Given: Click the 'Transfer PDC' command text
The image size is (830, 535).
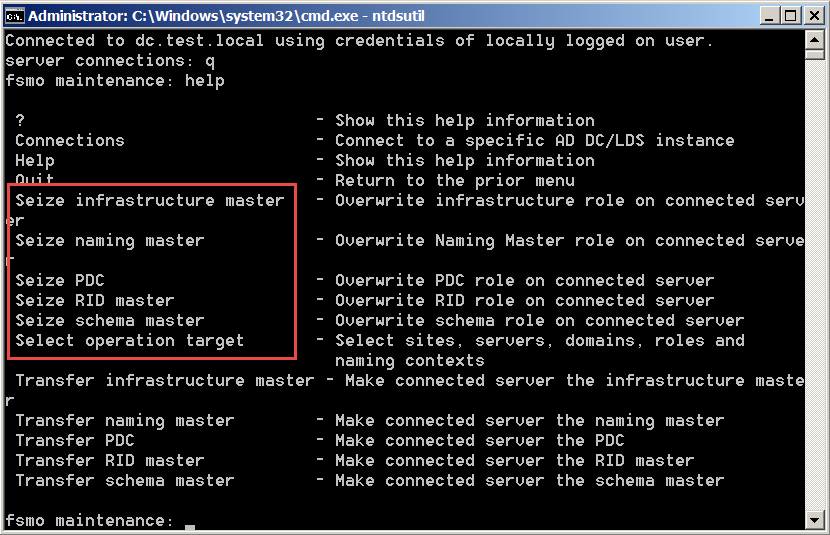Looking at the screenshot, I should [x=75, y=441].
